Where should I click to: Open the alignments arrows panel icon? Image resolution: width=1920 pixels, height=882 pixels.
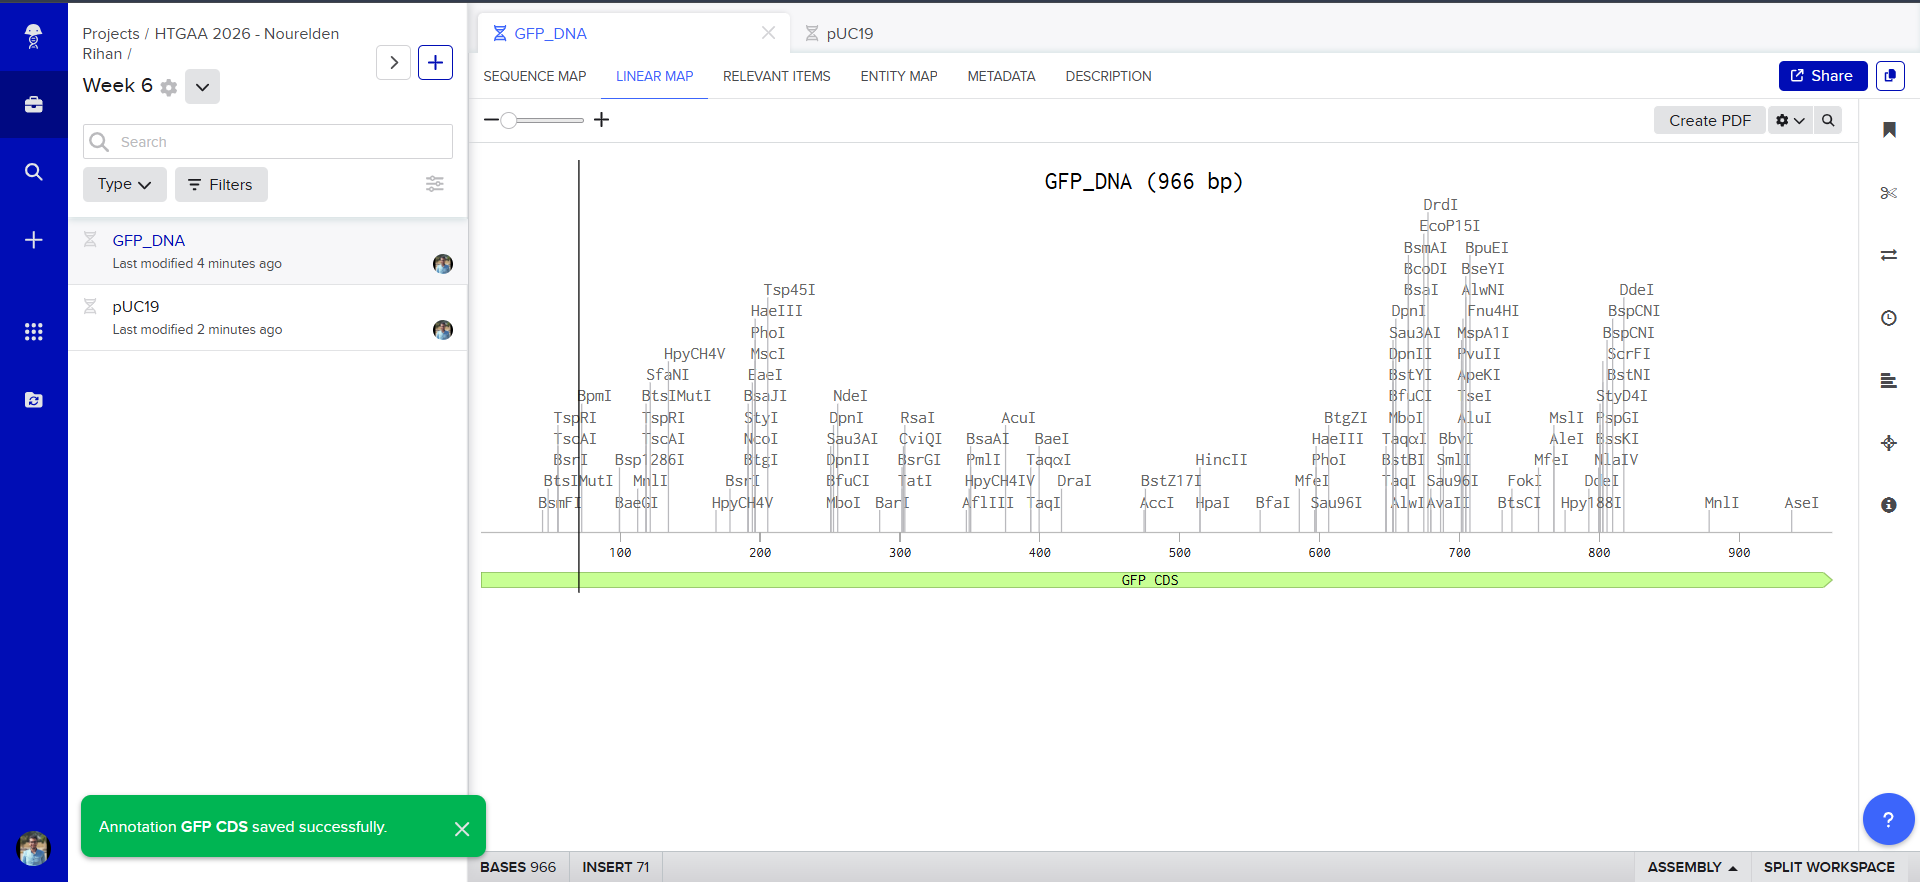click(1889, 255)
